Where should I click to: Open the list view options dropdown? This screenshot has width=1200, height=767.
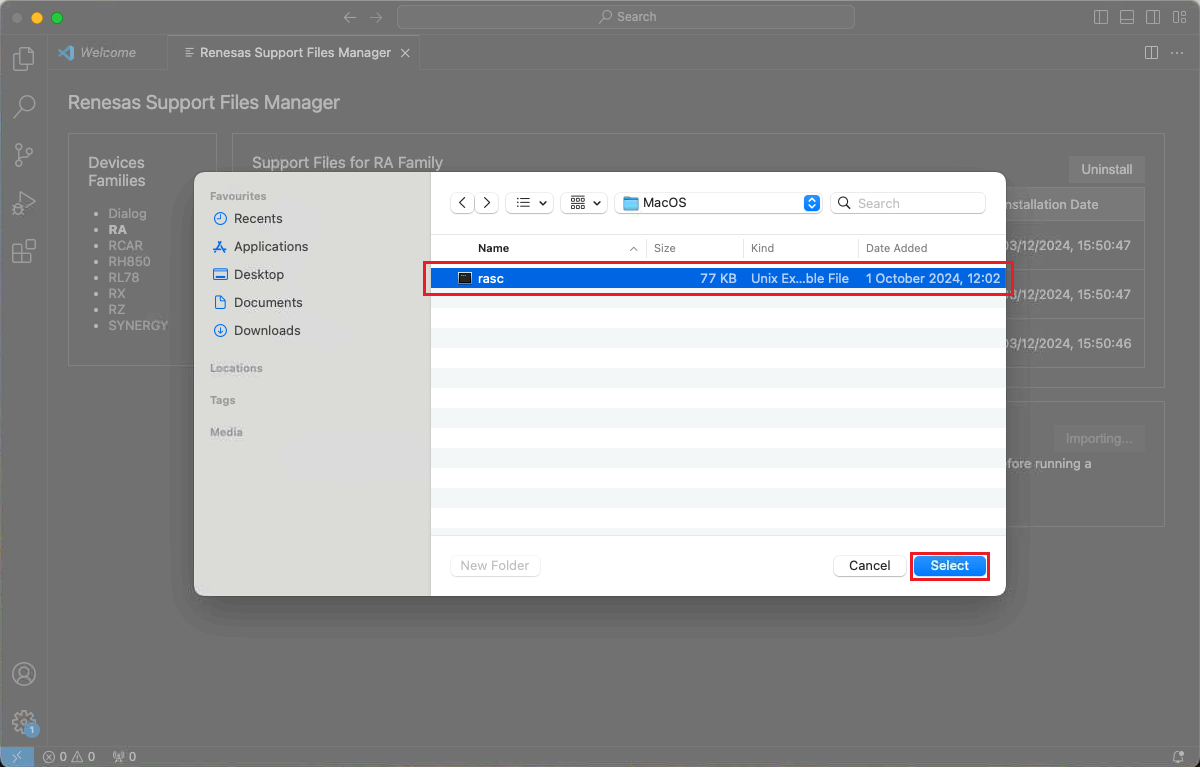pyautogui.click(x=529, y=203)
